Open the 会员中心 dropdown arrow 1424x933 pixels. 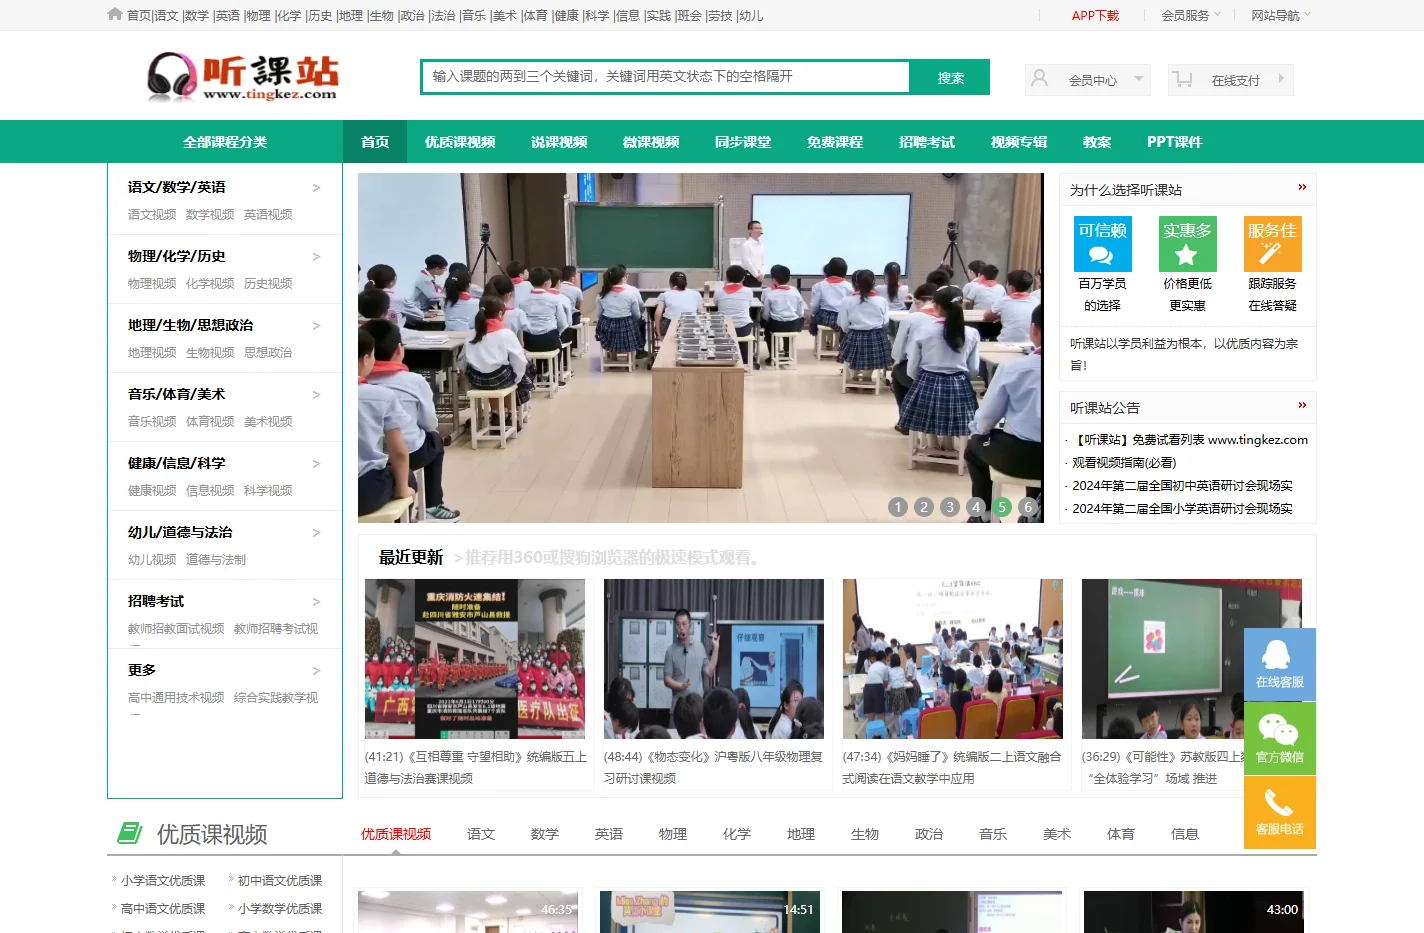(1138, 79)
